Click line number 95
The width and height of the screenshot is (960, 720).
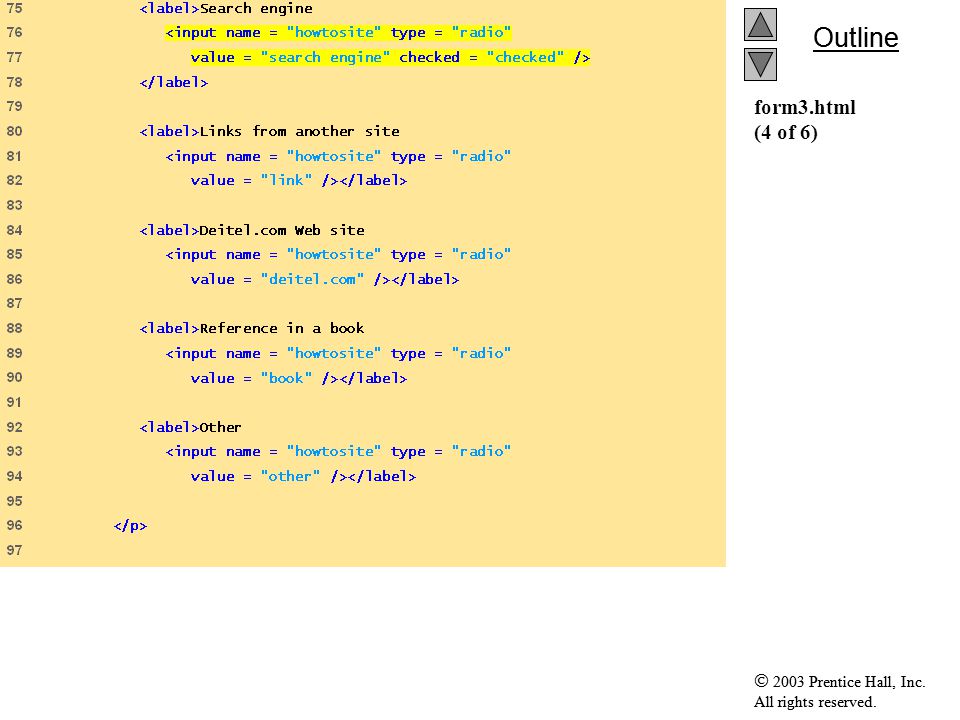[x=14, y=501]
